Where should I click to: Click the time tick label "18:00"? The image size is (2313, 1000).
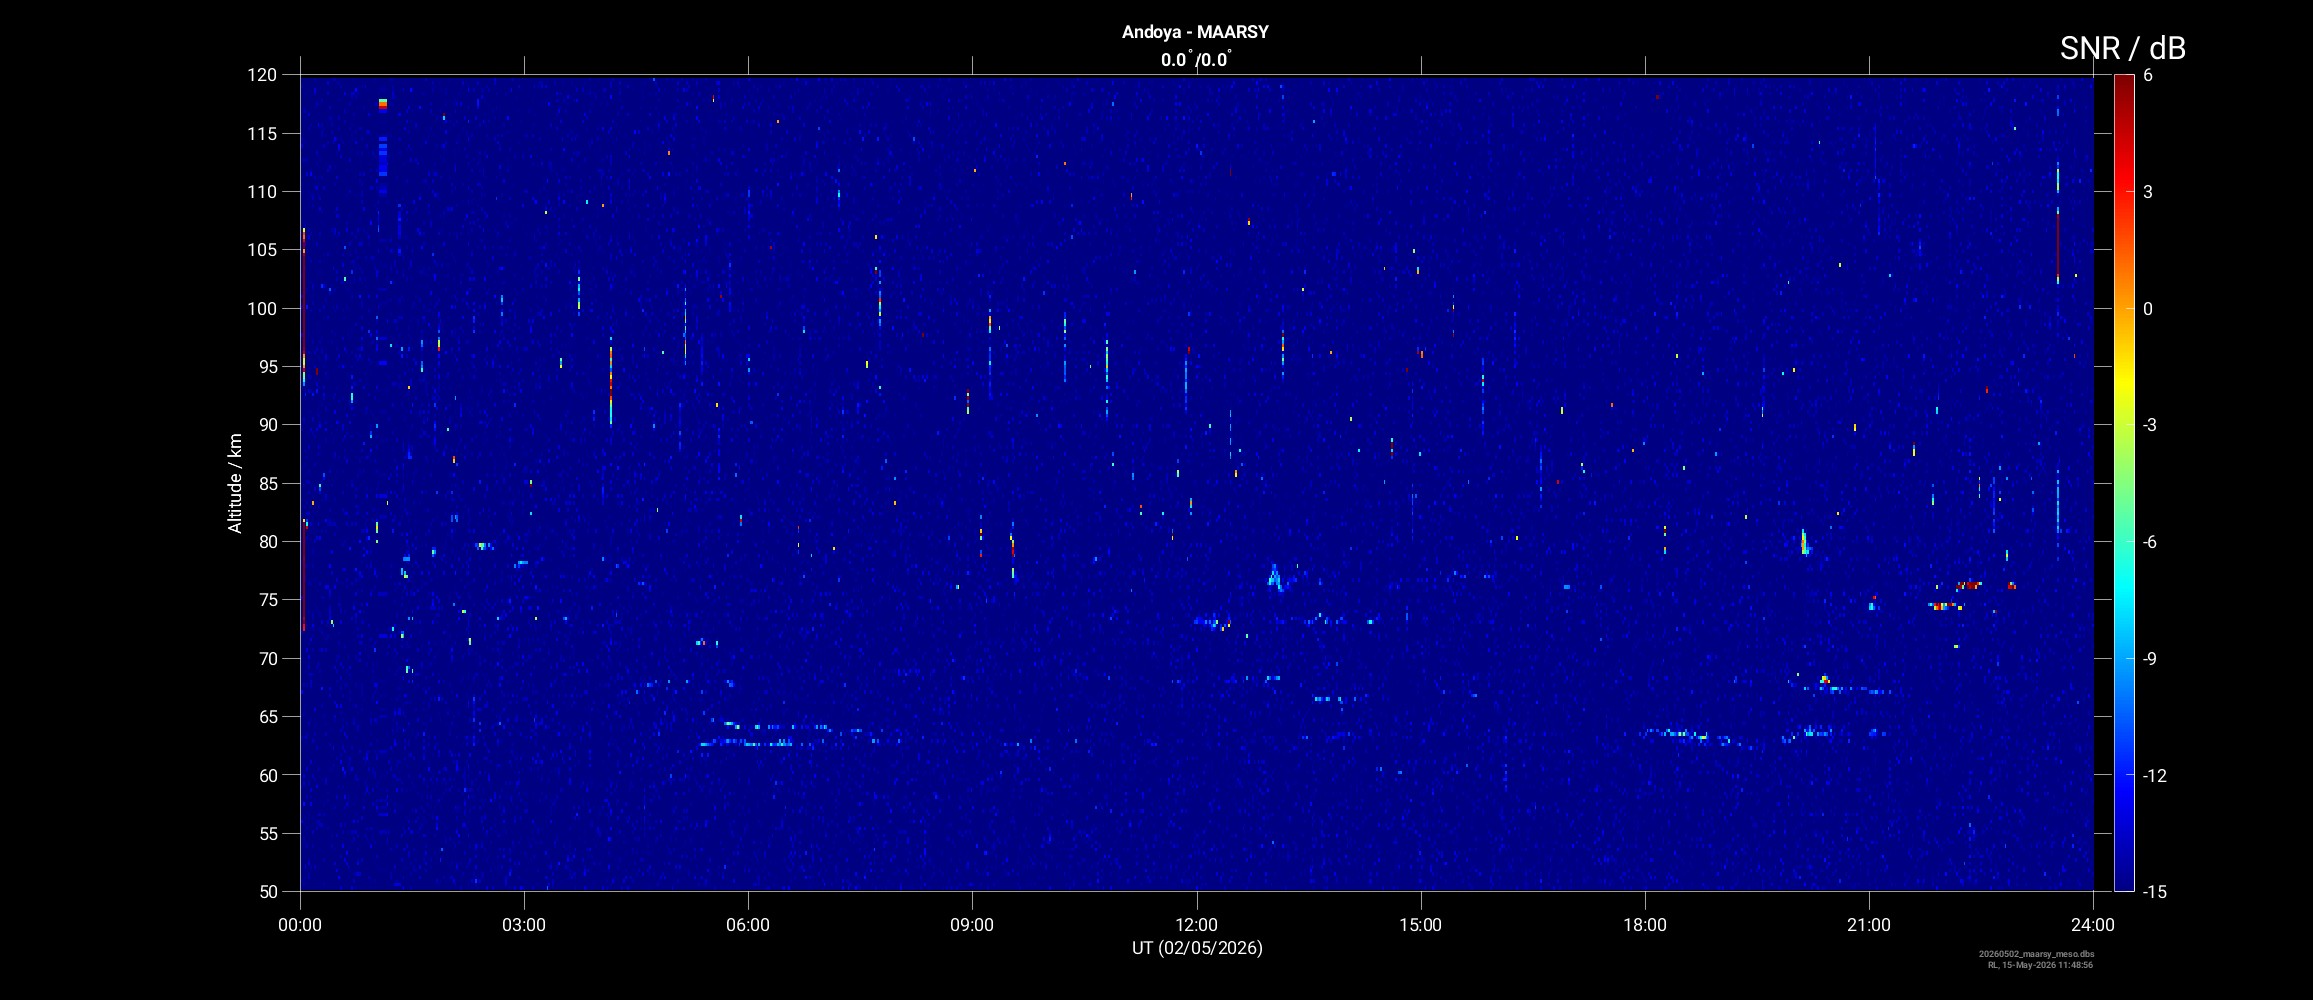point(1645,925)
